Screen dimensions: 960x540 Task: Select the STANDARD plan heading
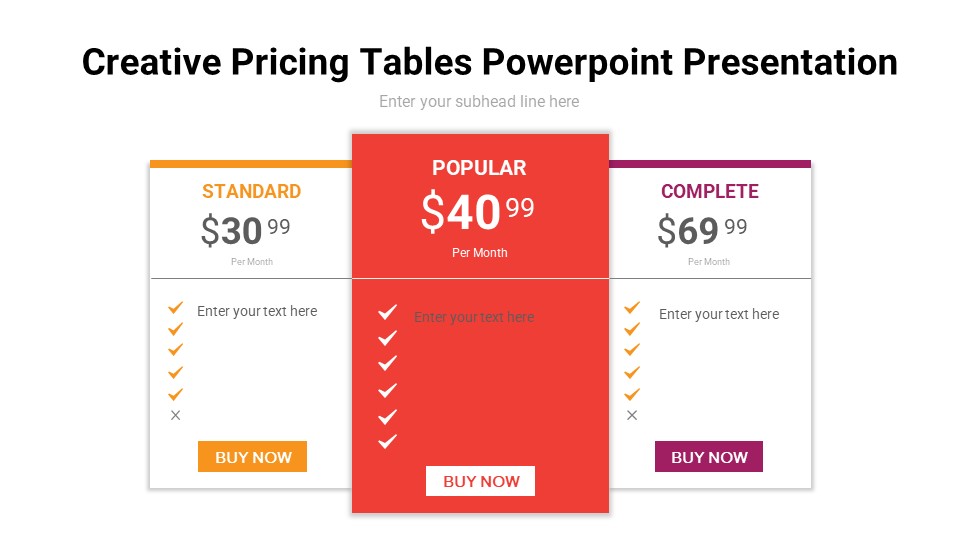(x=251, y=191)
